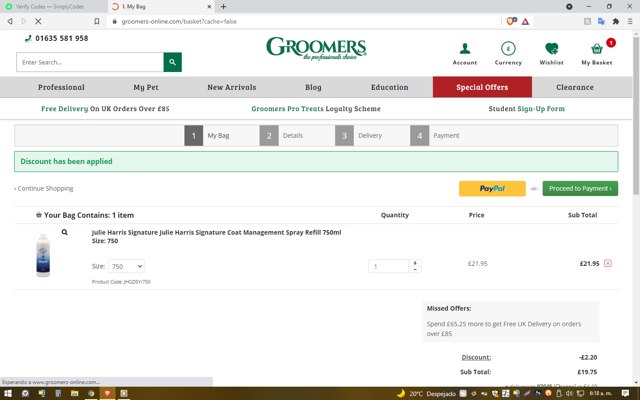Remove item with the red X icon

click(608, 263)
